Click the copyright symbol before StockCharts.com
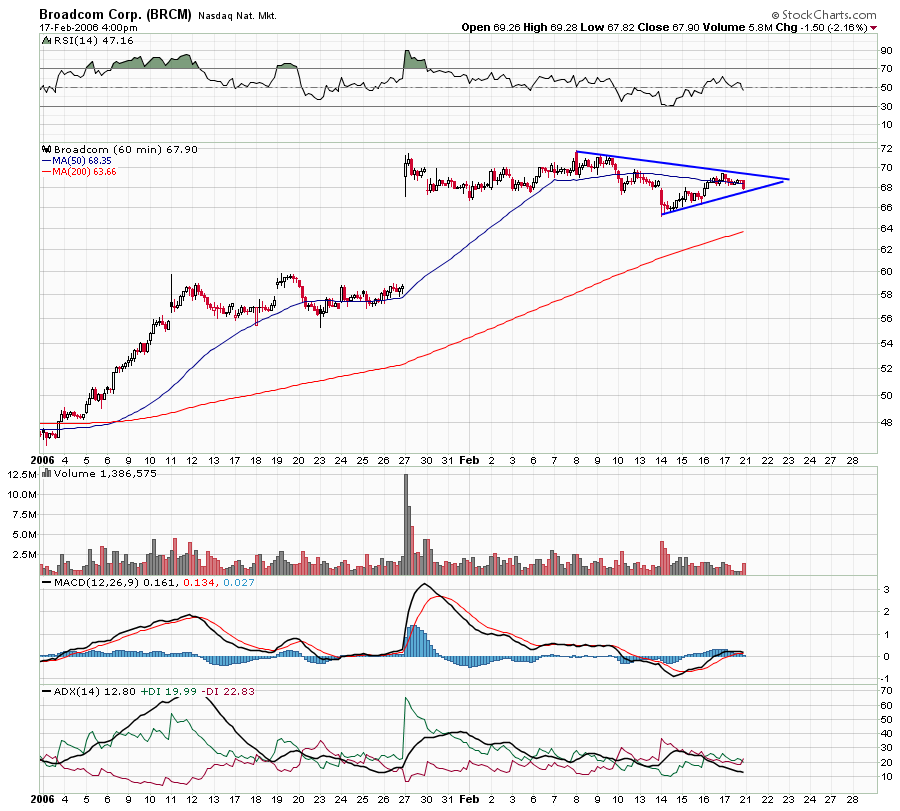 coord(775,15)
